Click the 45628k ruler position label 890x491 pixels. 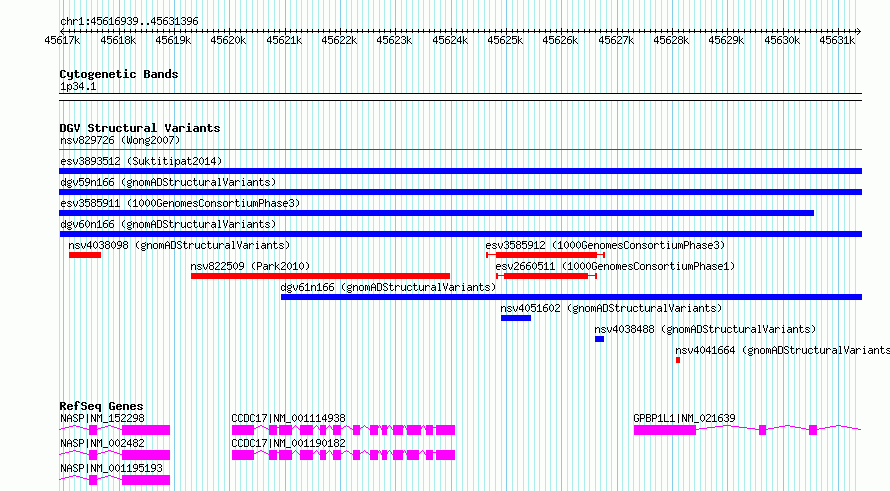pyautogui.click(x=671, y=41)
